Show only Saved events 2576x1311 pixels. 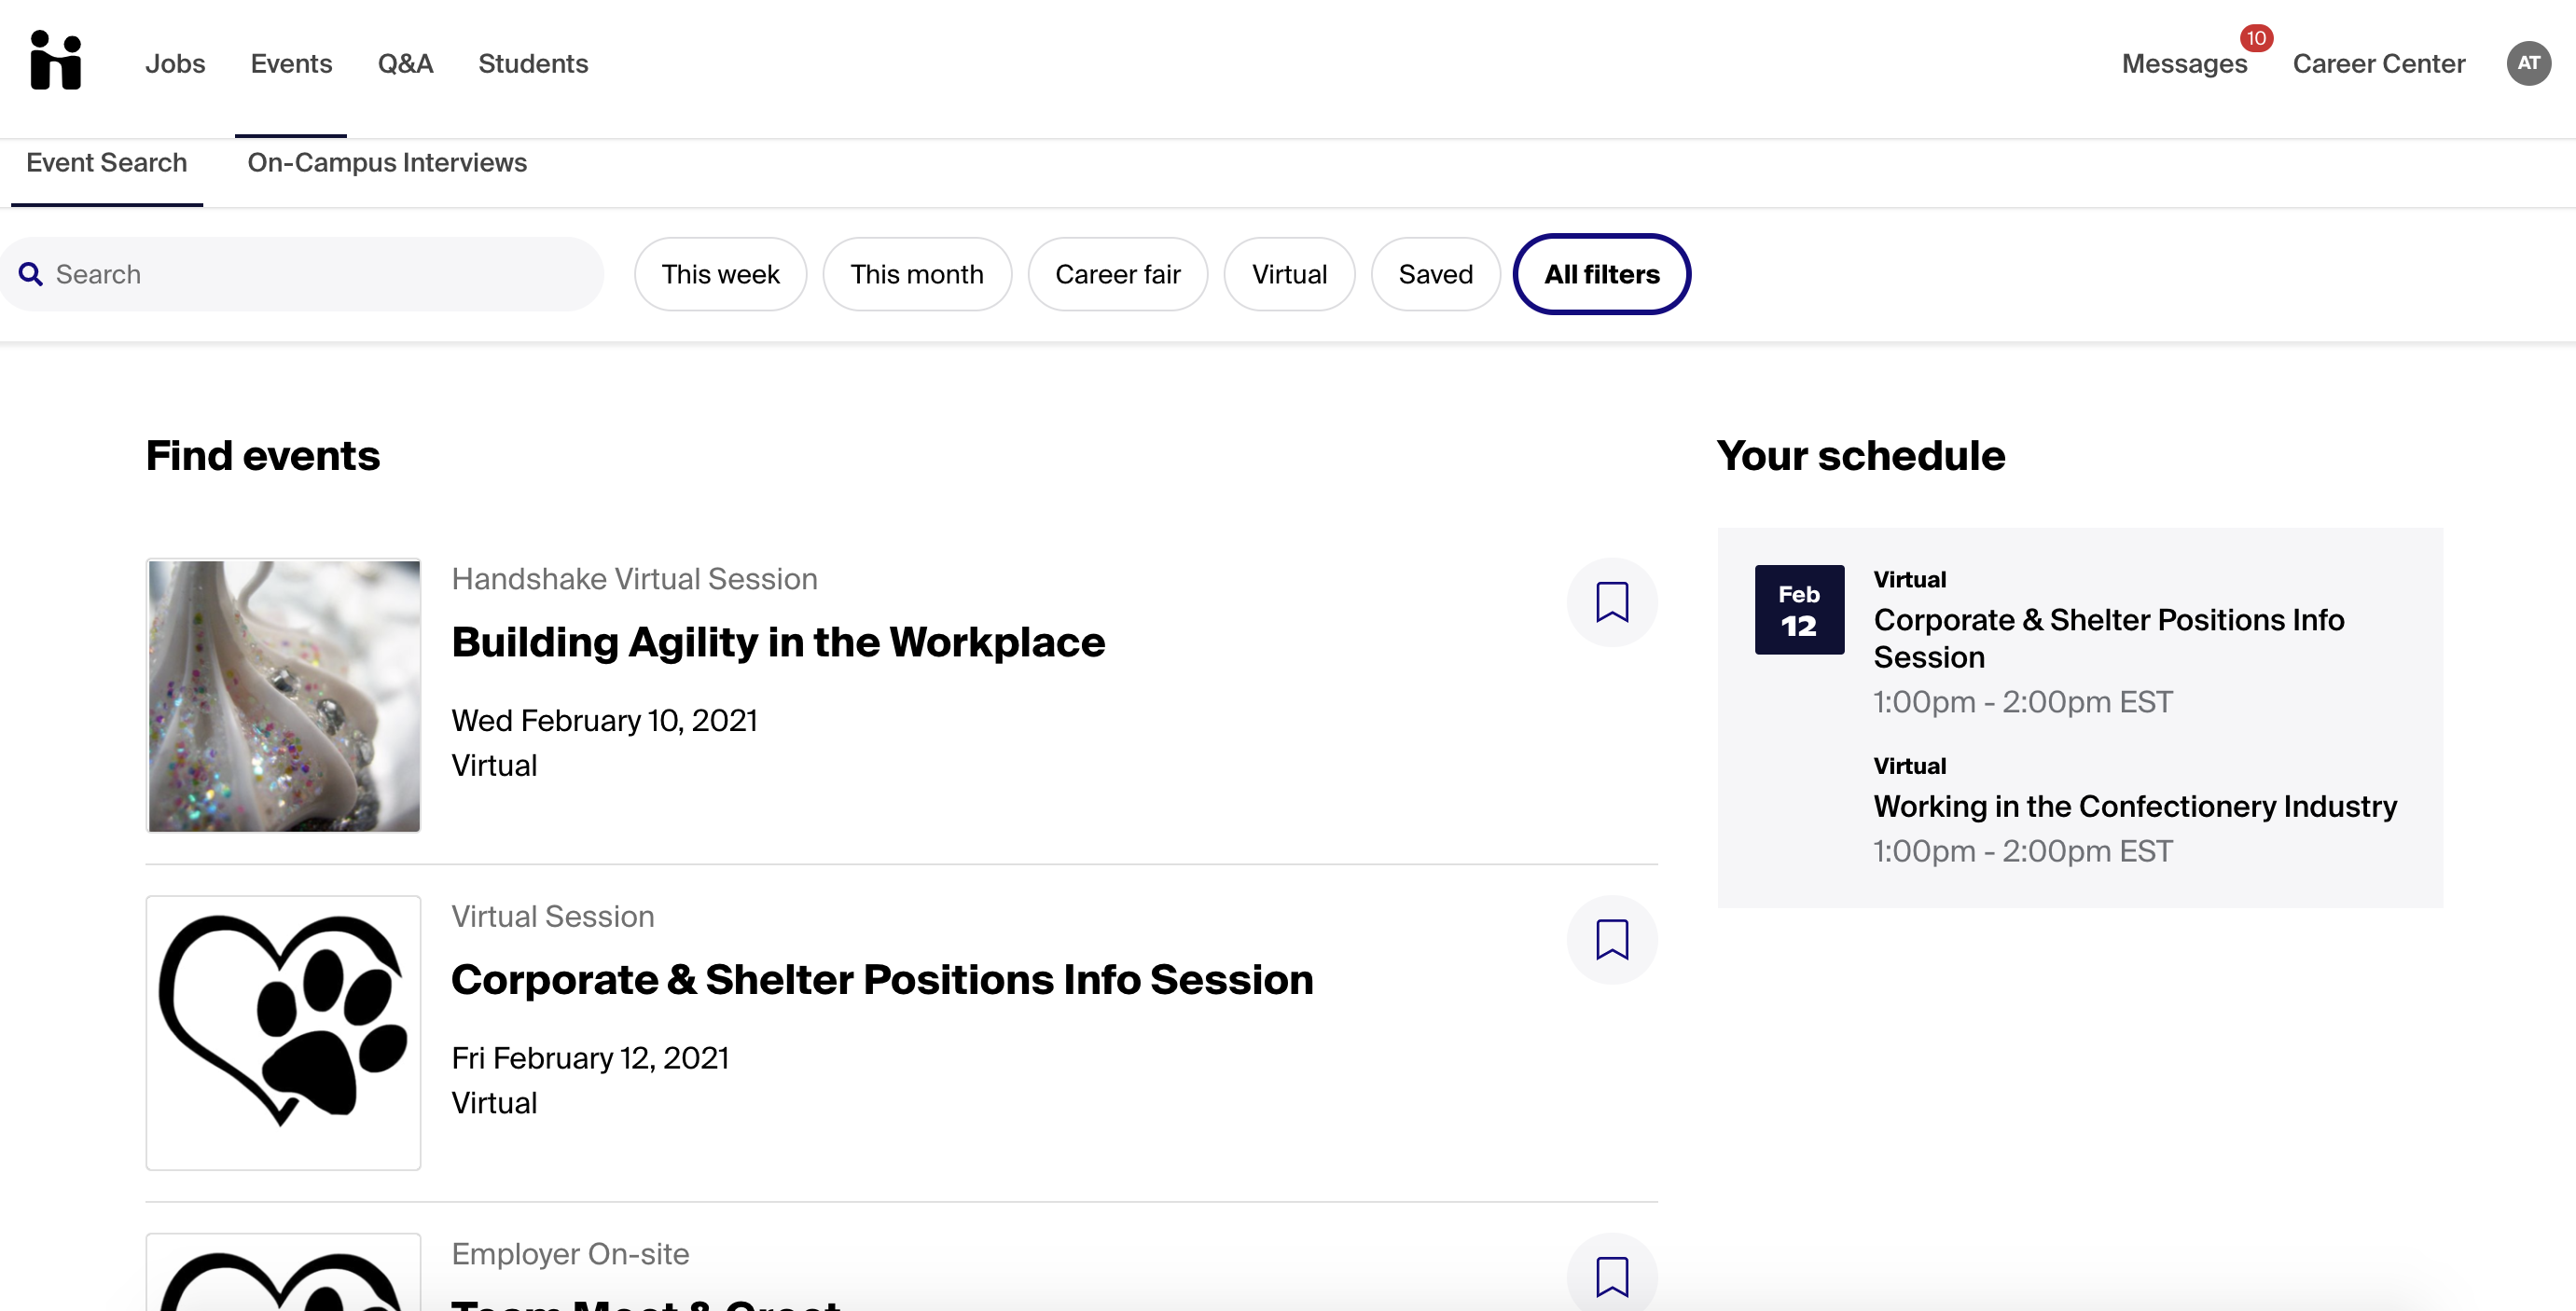point(1435,274)
